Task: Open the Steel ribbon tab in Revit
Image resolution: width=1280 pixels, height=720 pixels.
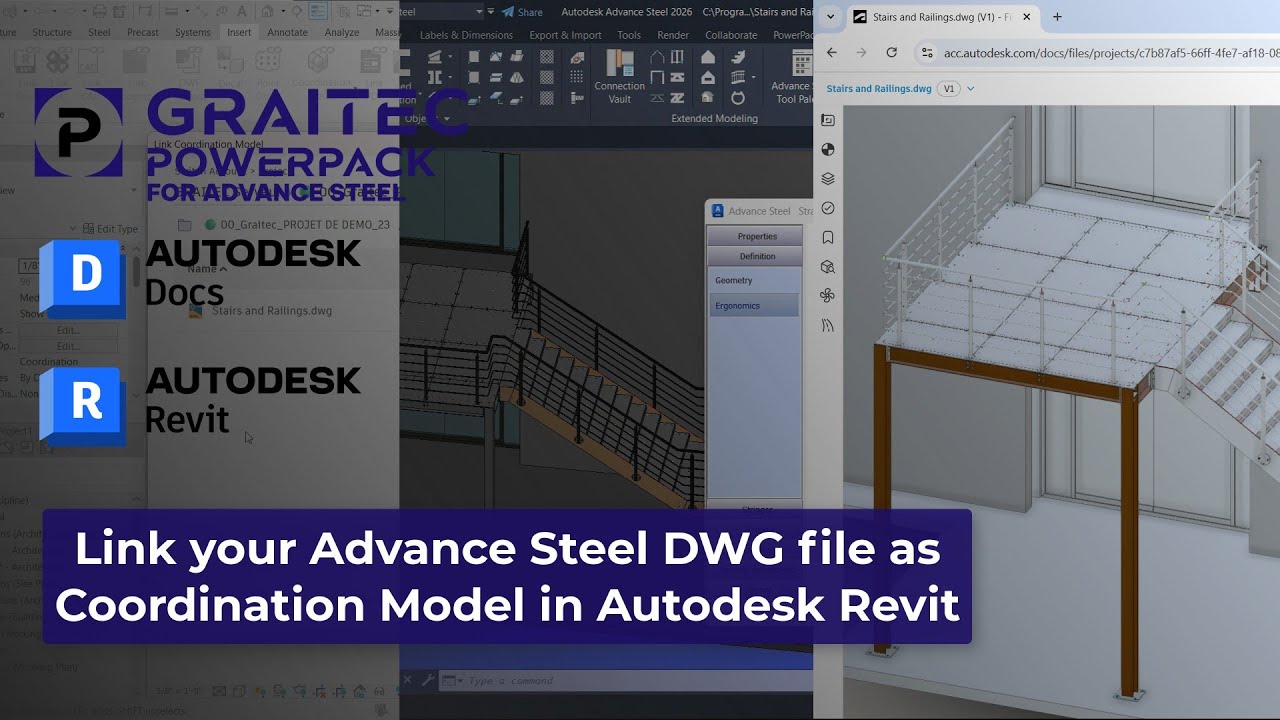Action: (x=99, y=32)
